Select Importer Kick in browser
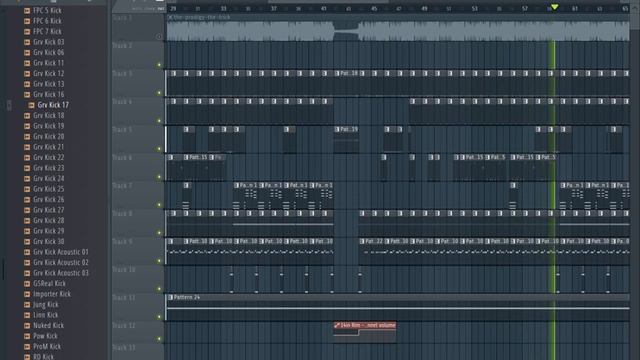The height and width of the screenshot is (360, 640). (x=52, y=294)
